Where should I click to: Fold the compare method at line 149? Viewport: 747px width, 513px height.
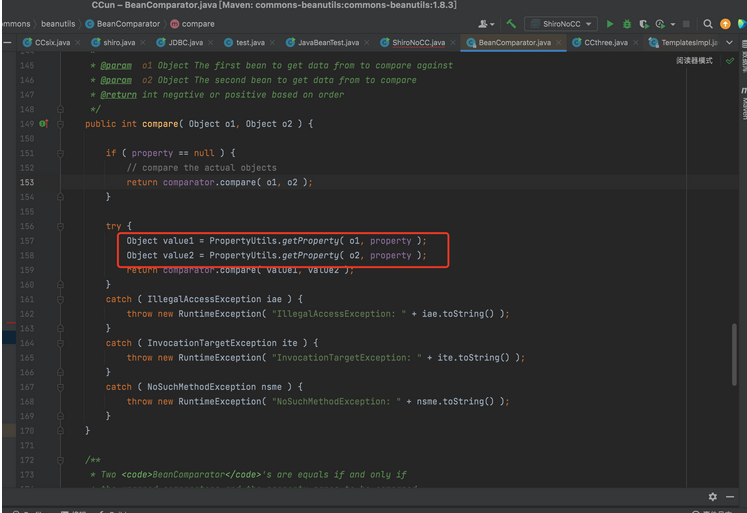click(61, 124)
